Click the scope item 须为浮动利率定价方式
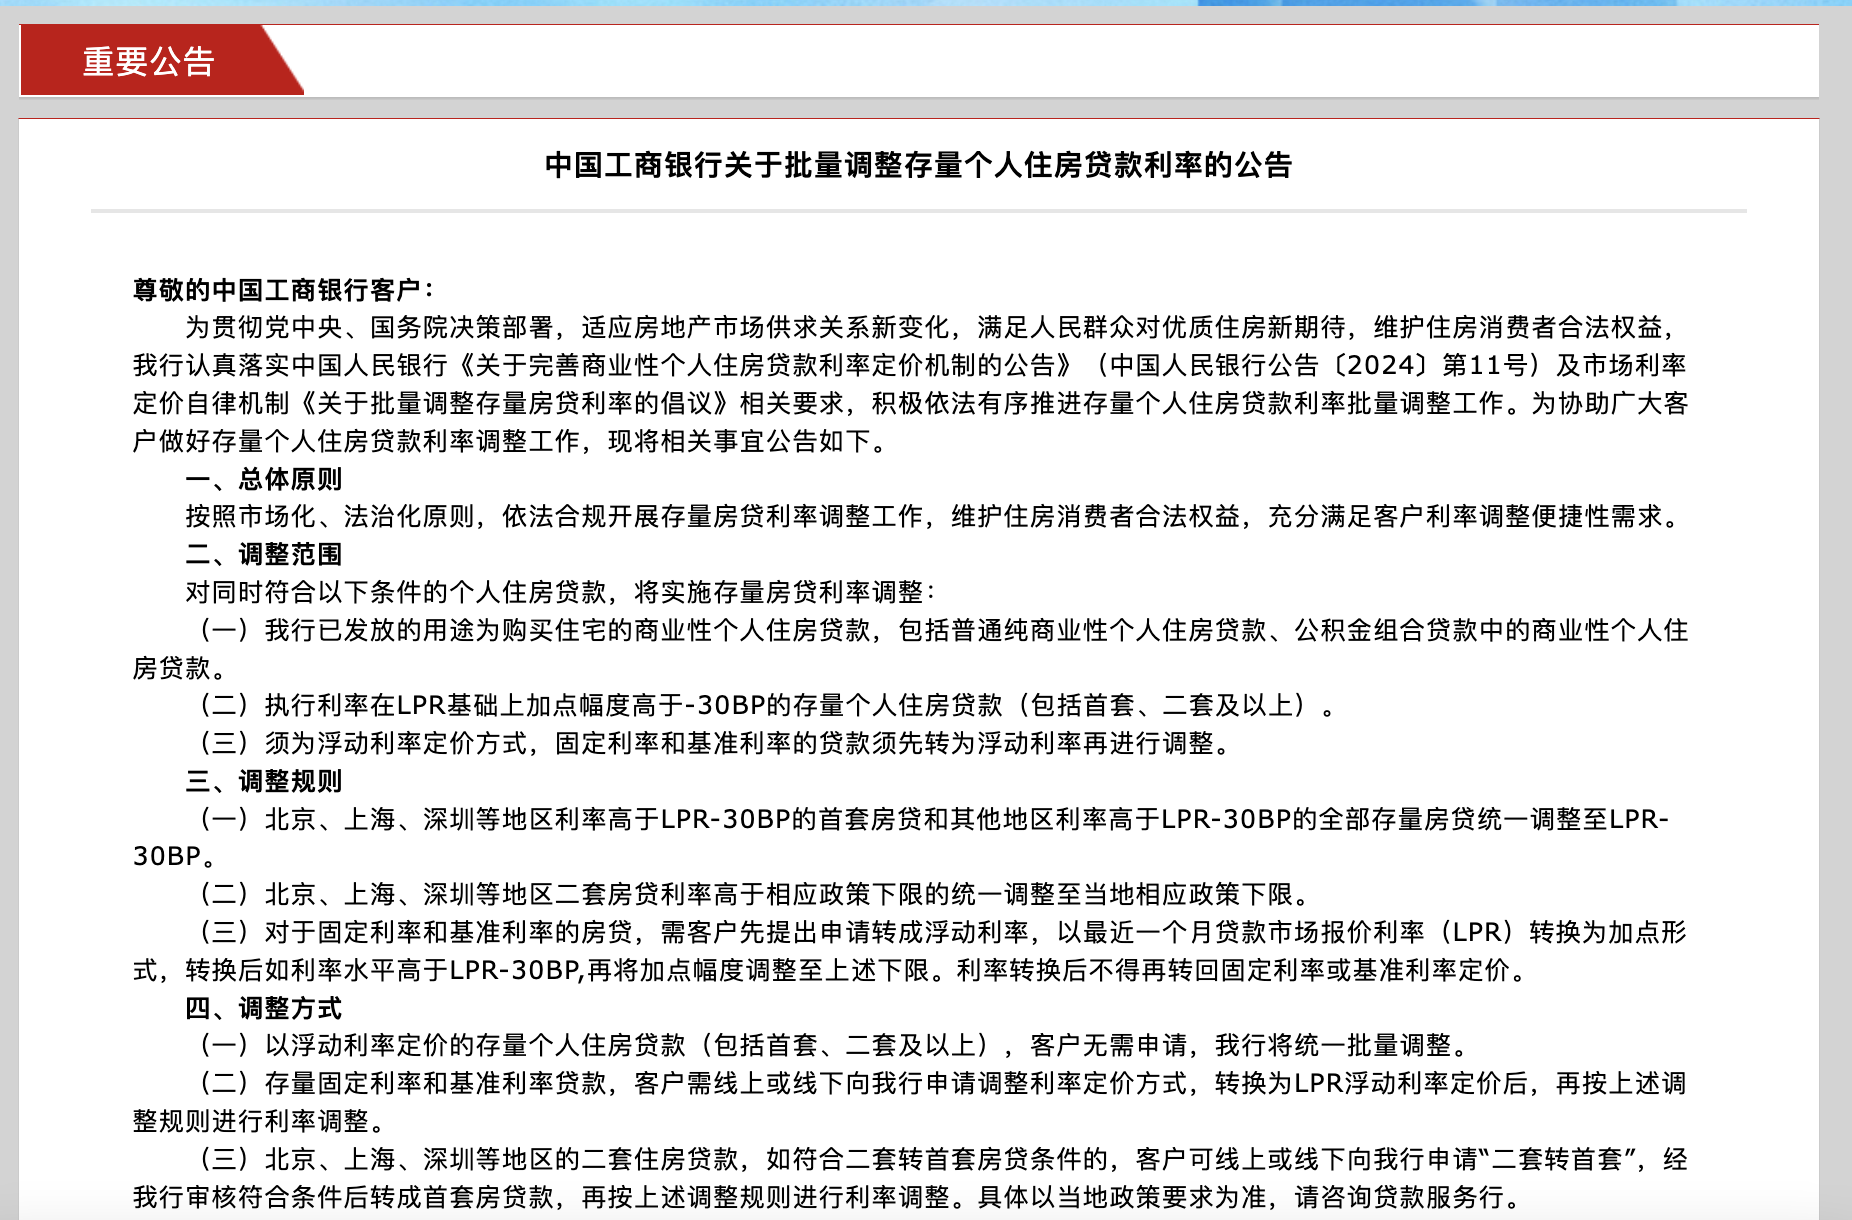The height and width of the screenshot is (1220, 1852). (x=715, y=744)
